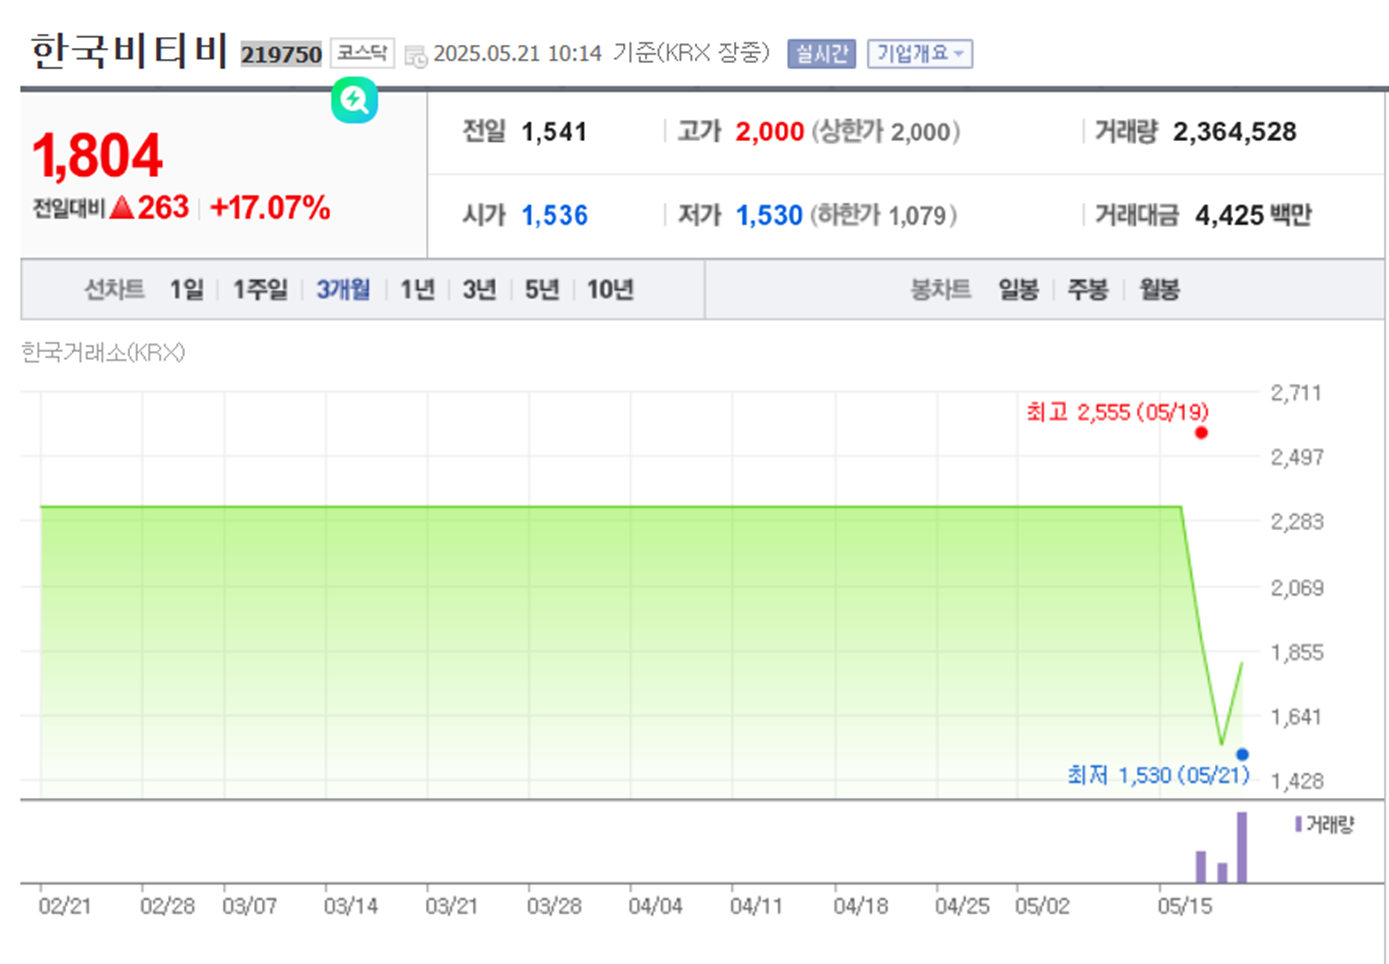Select the 1주일 line chart tab
Viewport: 1389px width, 964px height.
pos(260,290)
